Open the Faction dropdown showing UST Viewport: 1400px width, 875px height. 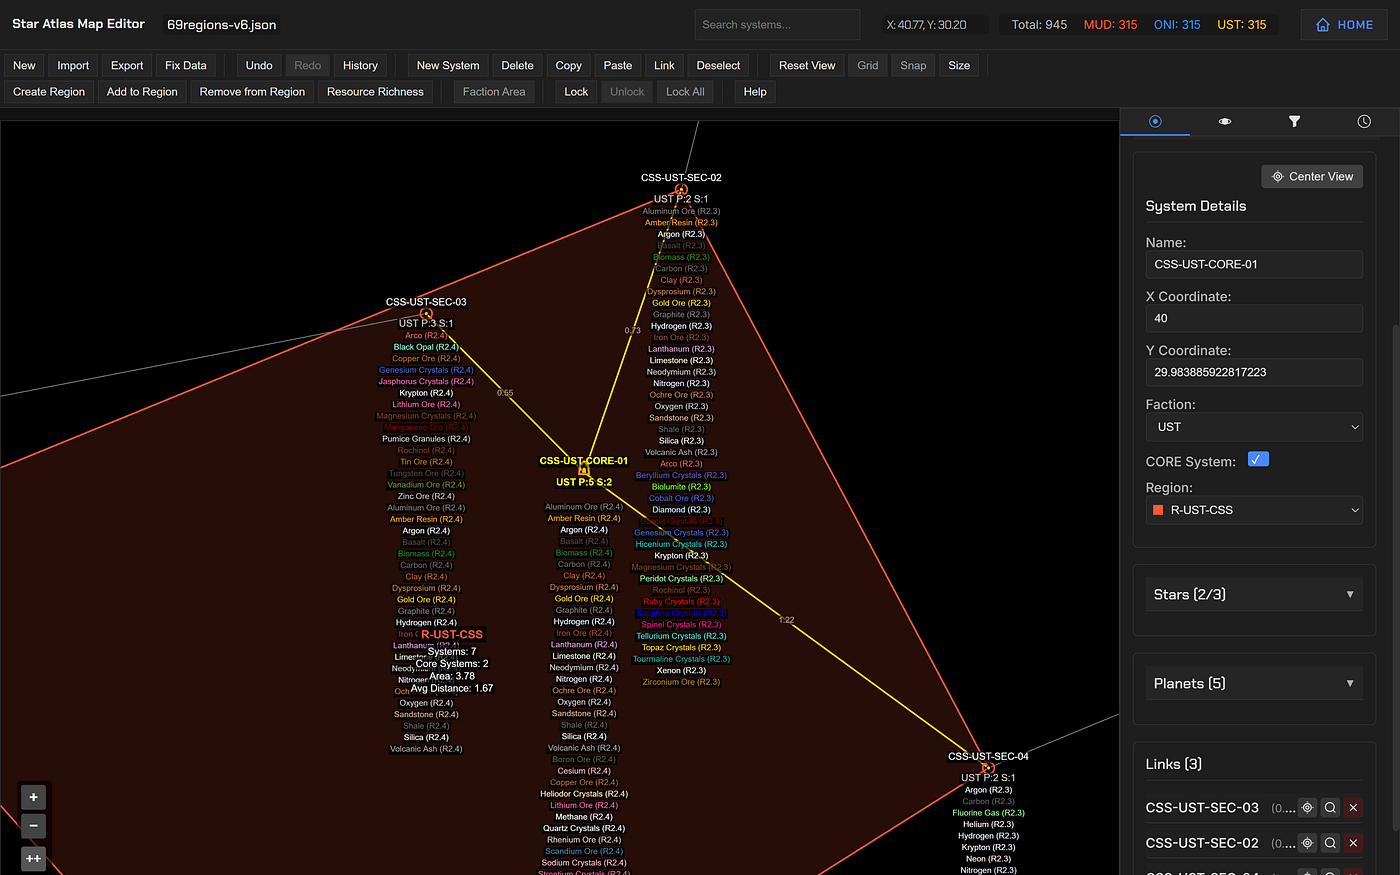(x=1254, y=427)
